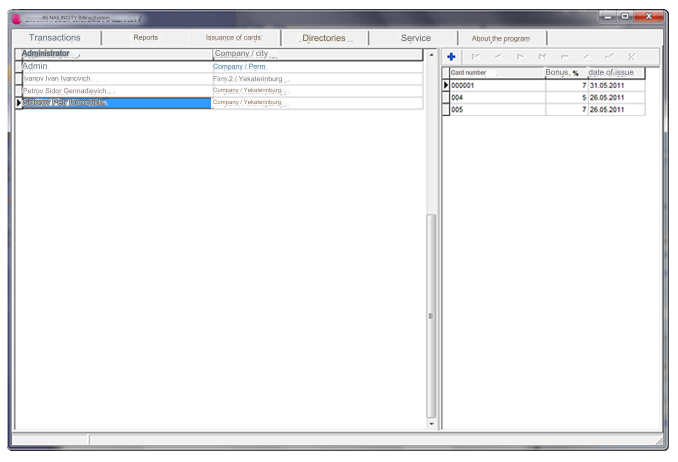Edit the current card record
678x462 pixels.
point(586,57)
